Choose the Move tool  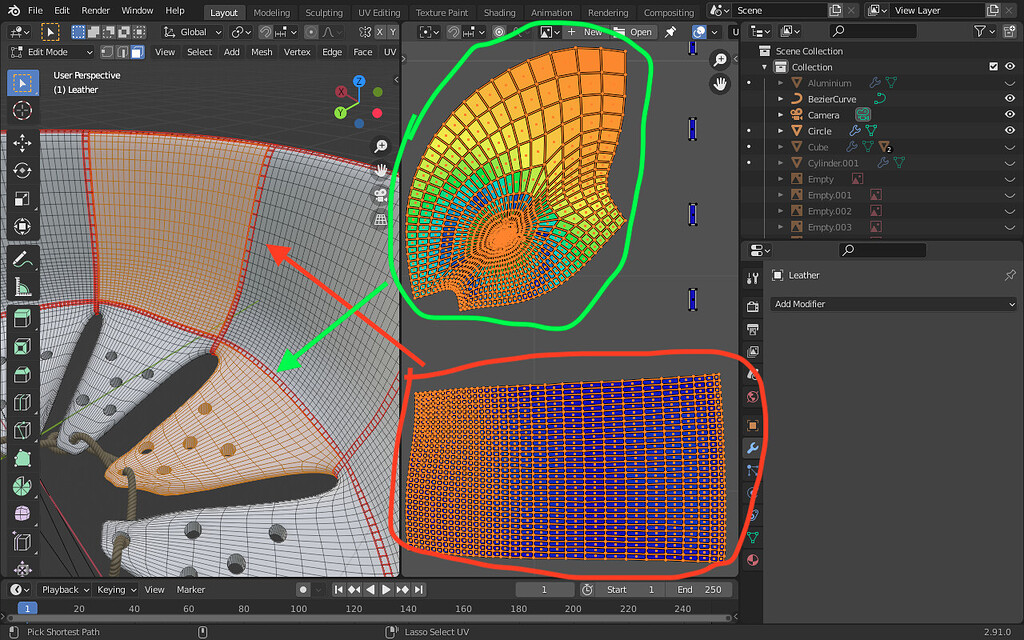(23, 143)
